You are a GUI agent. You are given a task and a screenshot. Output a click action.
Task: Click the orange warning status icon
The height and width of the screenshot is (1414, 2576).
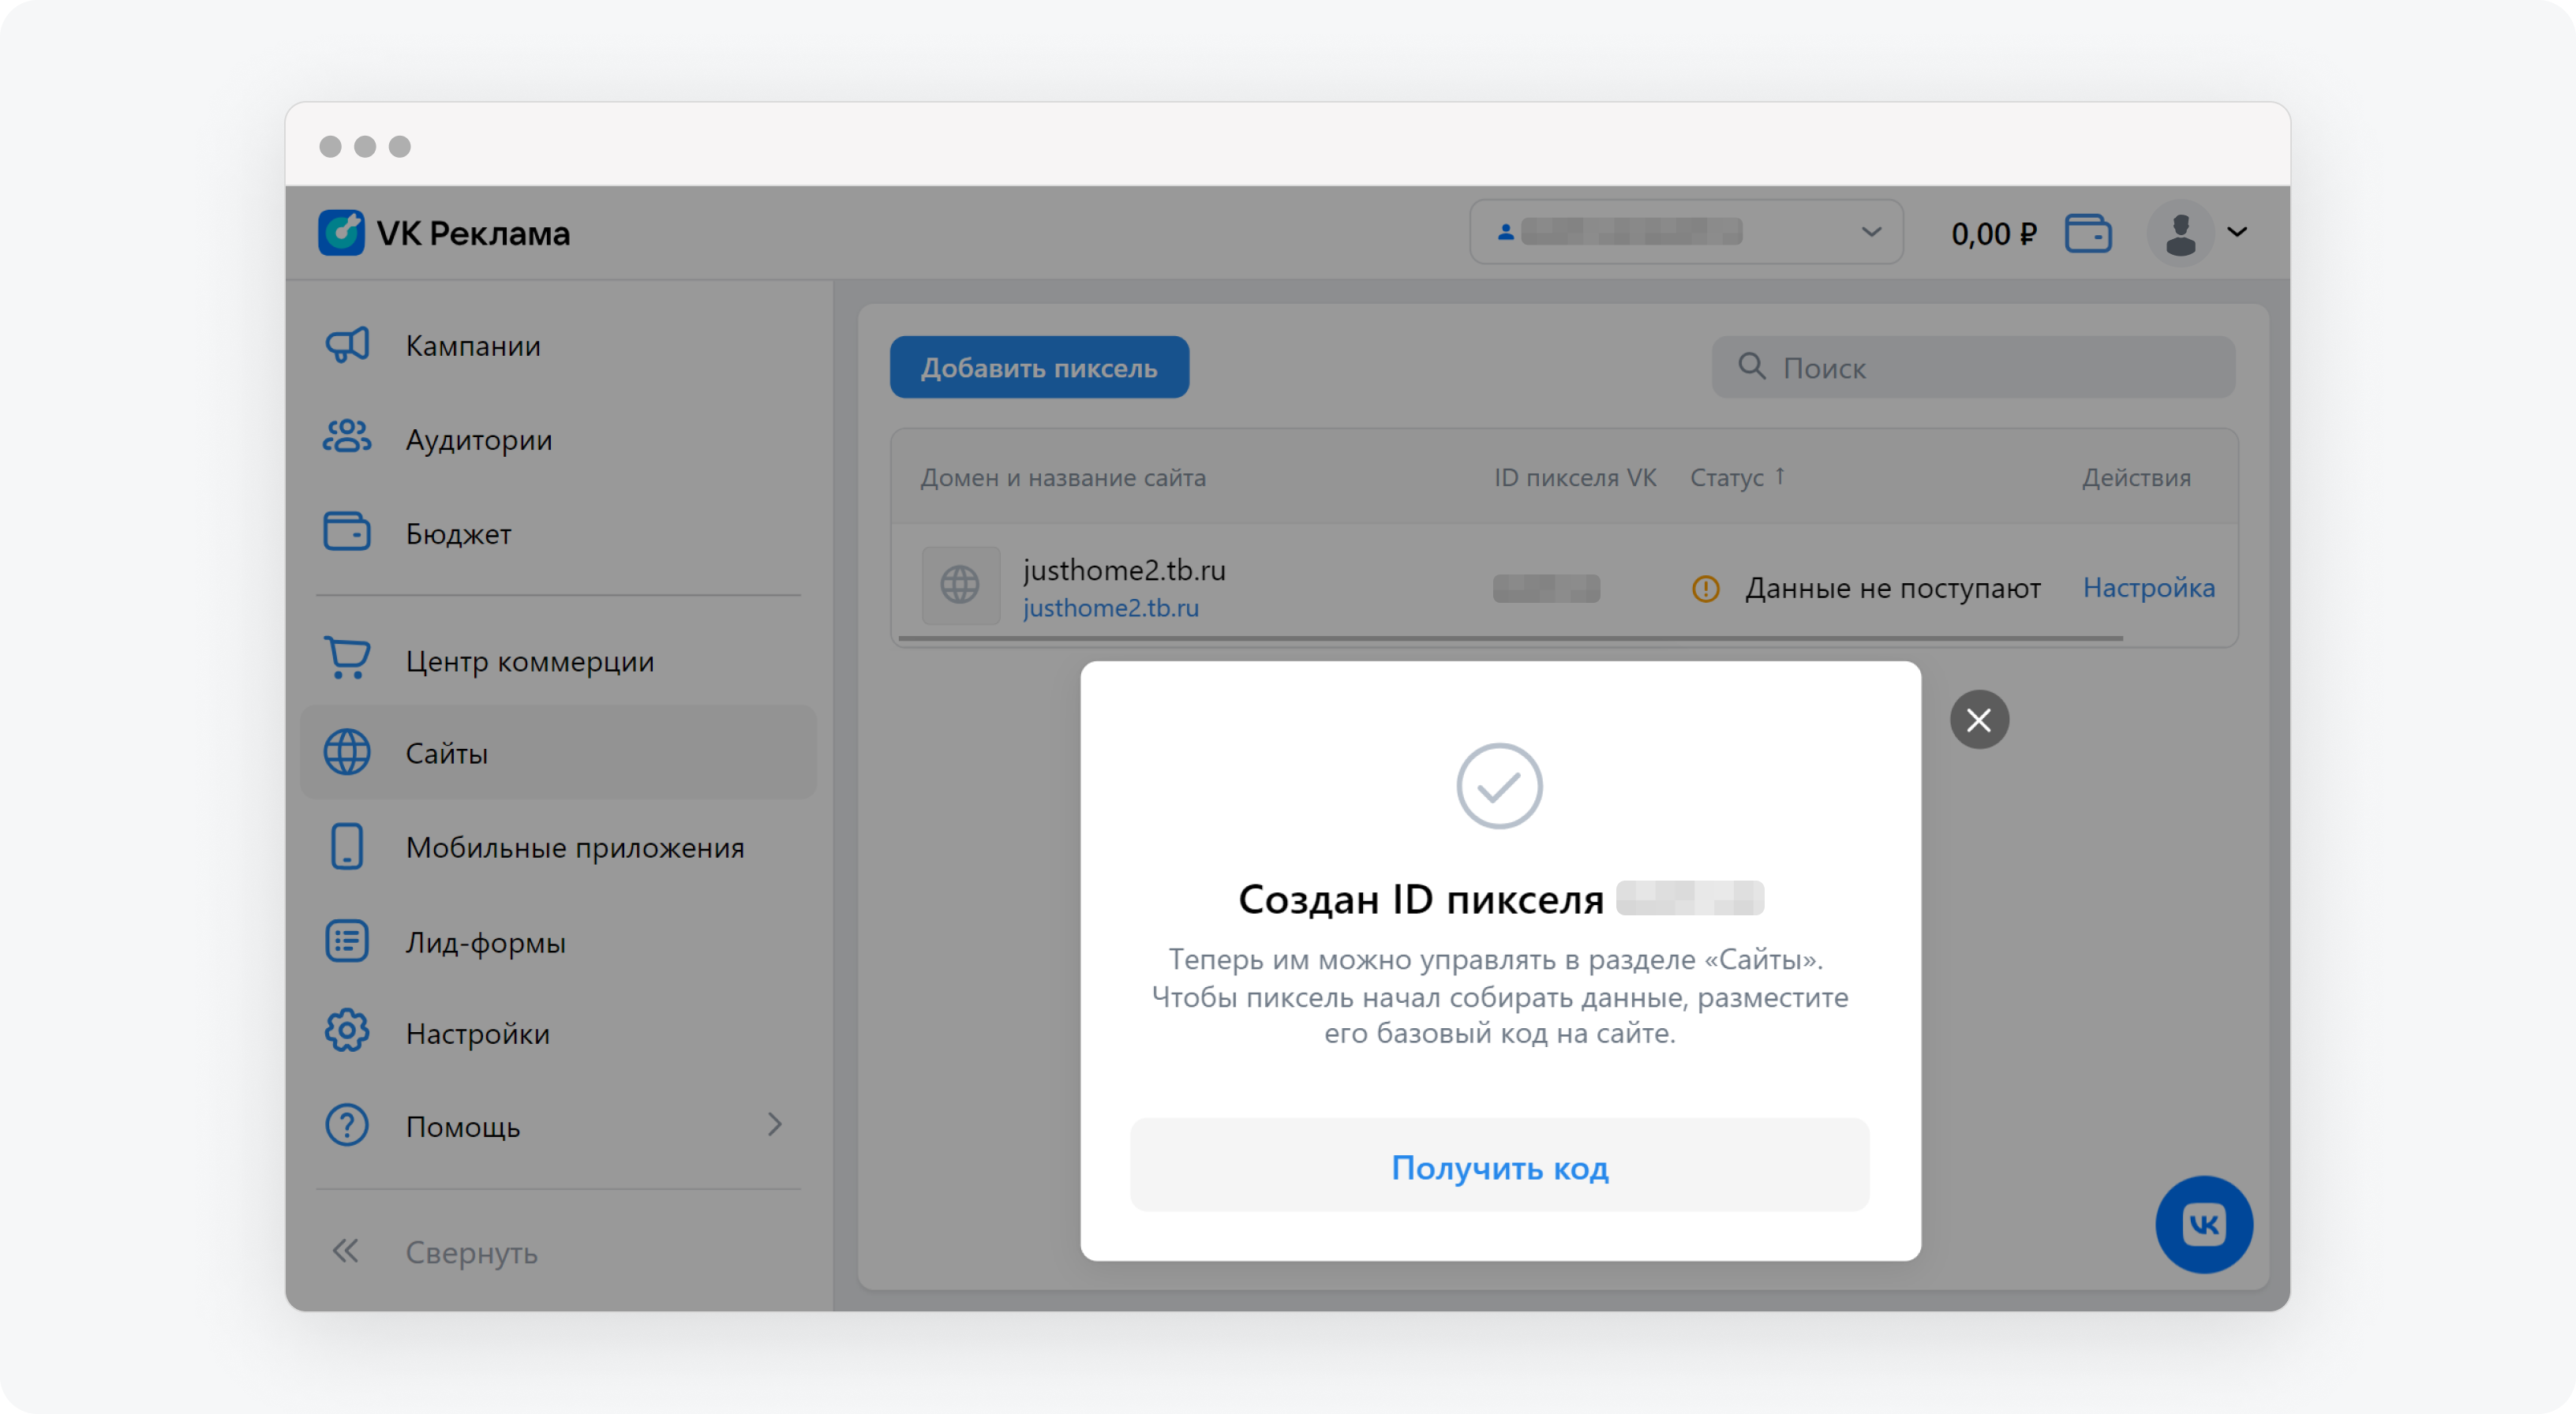[x=1705, y=589]
